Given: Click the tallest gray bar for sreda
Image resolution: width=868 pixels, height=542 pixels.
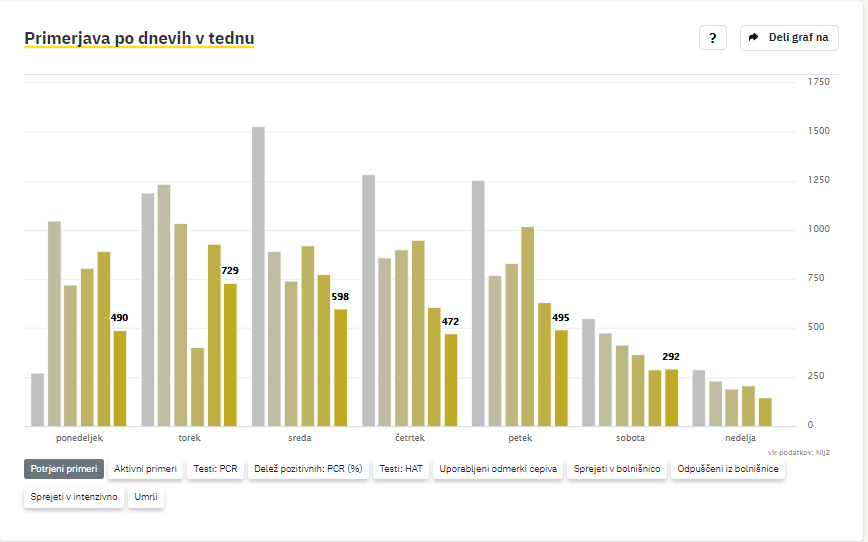Looking at the screenshot, I should [258, 277].
